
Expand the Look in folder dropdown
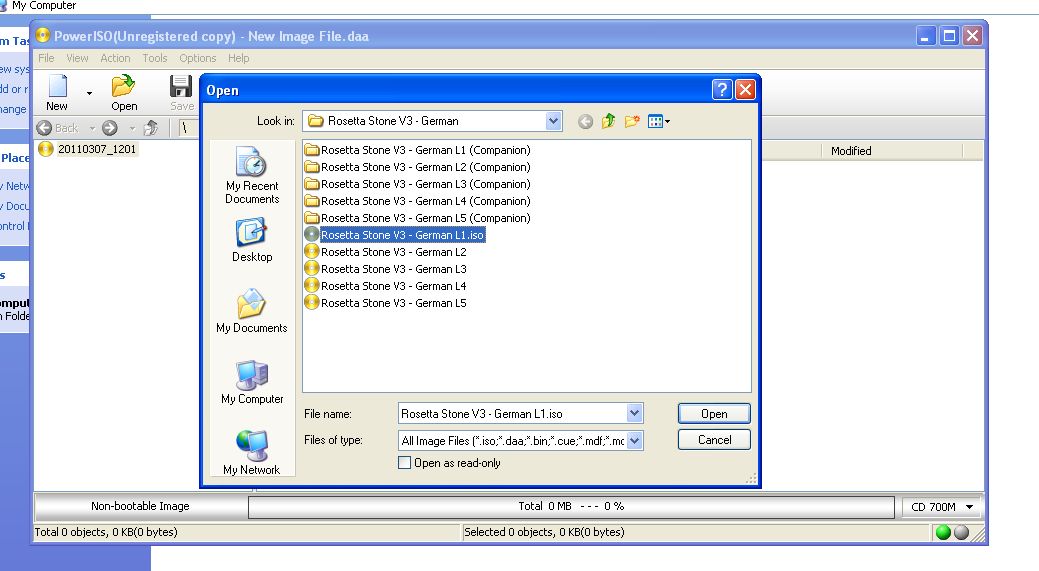pyautogui.click(x=553, y=121)
